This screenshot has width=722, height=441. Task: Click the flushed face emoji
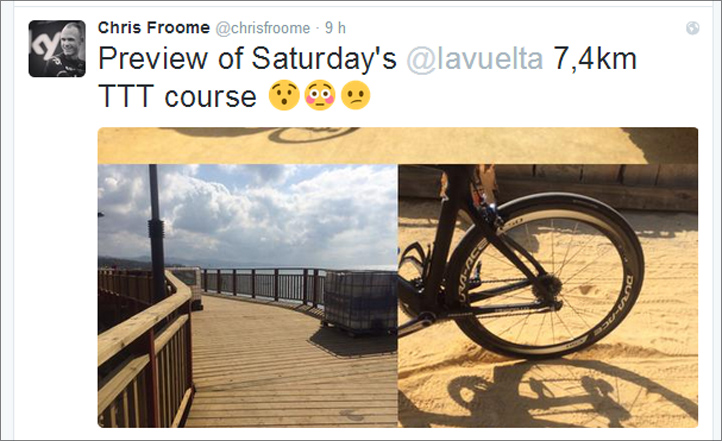coord(320,95)
